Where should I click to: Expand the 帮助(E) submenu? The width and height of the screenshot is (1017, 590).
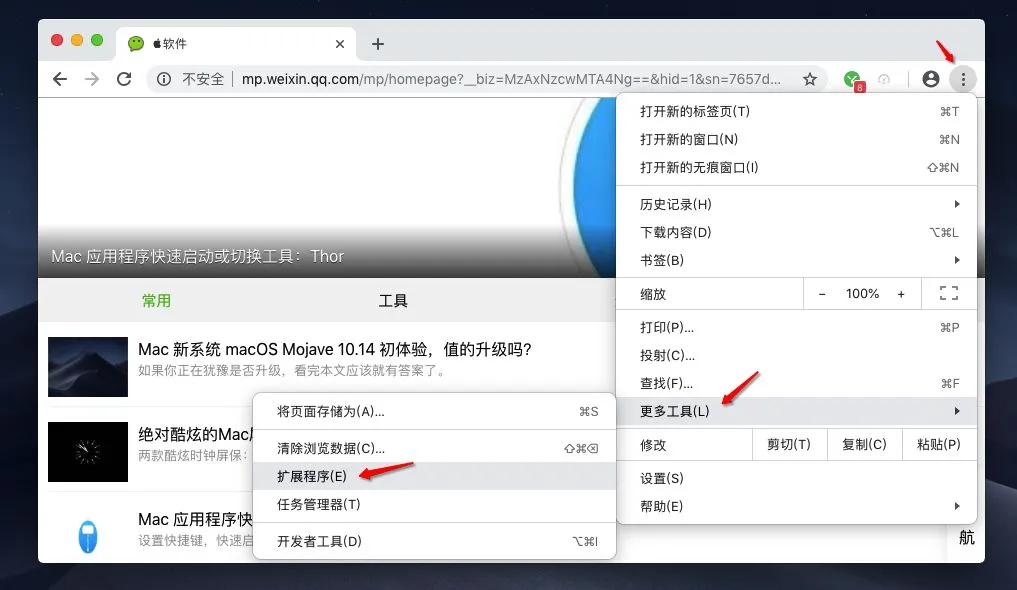coord(796,506)
